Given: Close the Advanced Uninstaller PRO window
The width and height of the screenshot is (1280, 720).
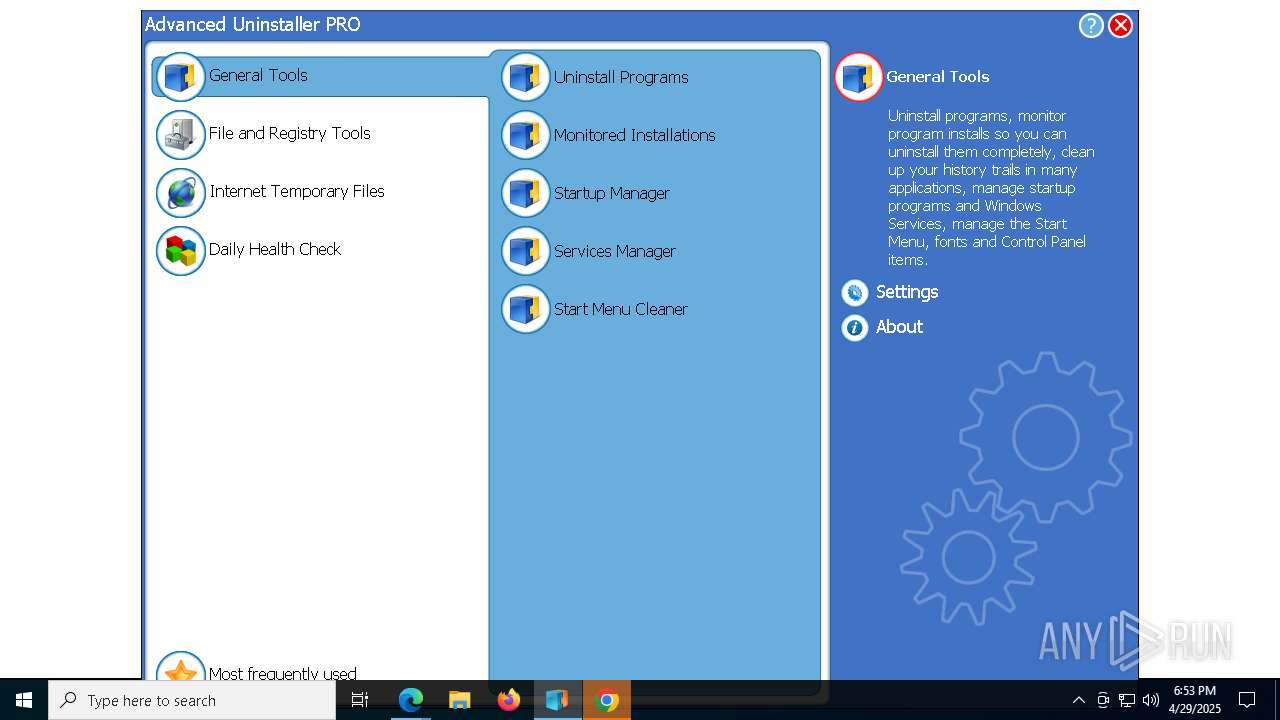Looking at the screenshot, I should (x=1121, y=26).
